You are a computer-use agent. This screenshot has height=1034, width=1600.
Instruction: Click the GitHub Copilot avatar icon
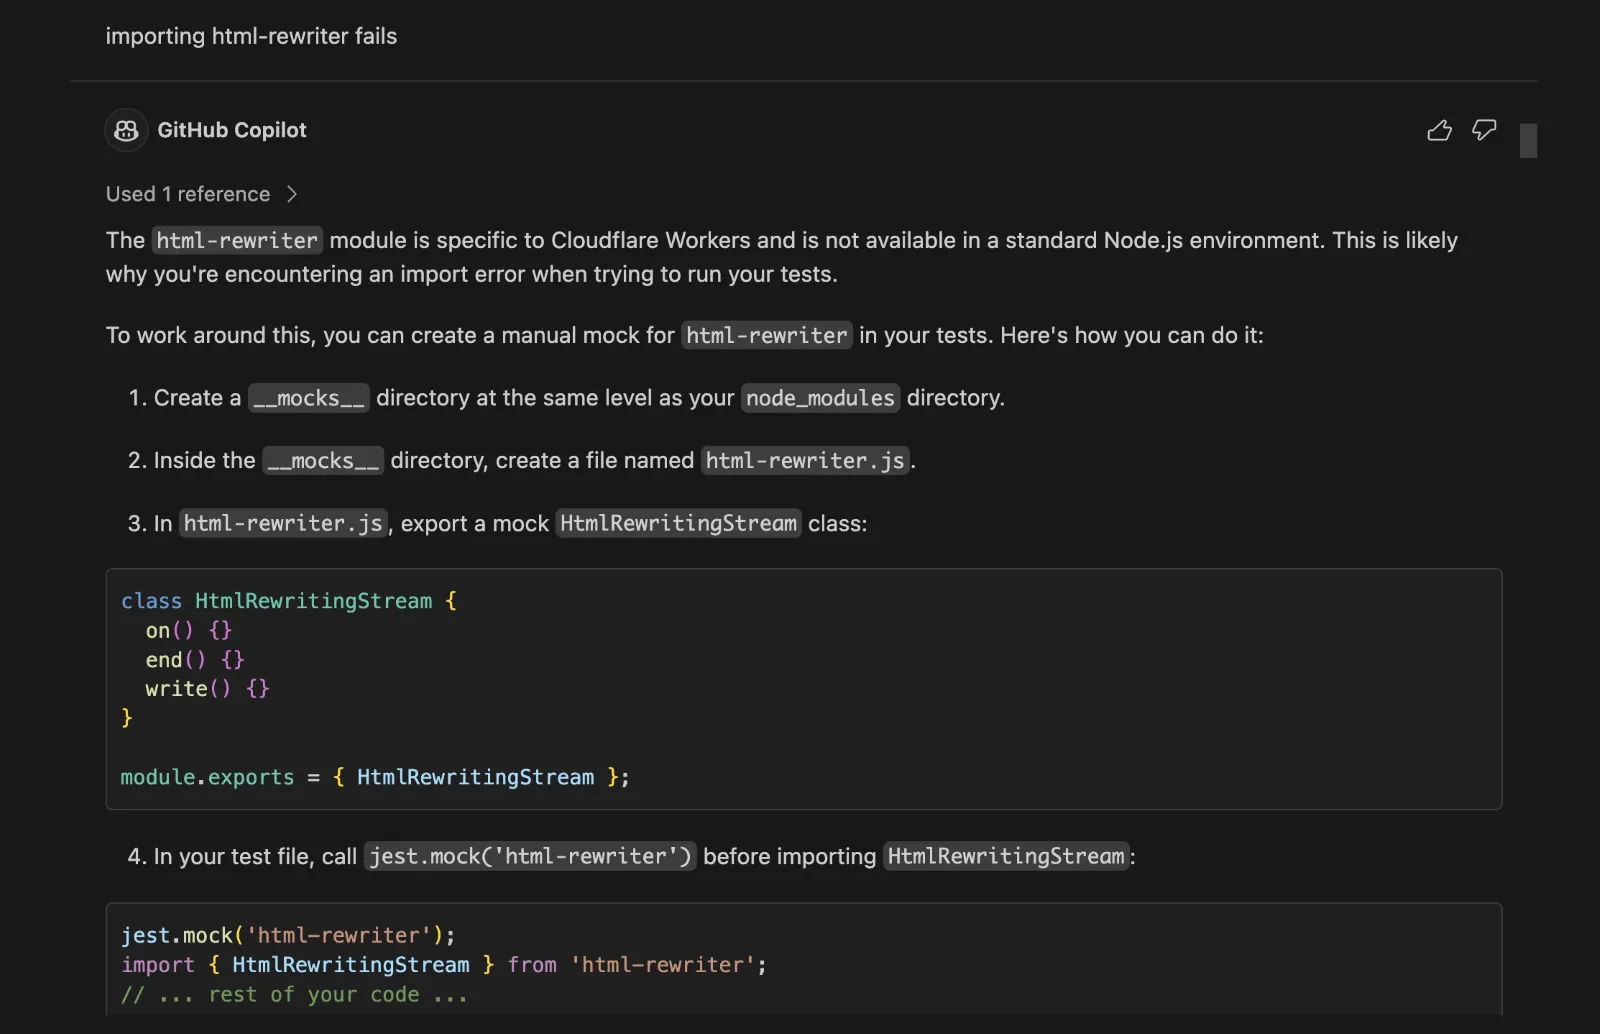(126, 130)
